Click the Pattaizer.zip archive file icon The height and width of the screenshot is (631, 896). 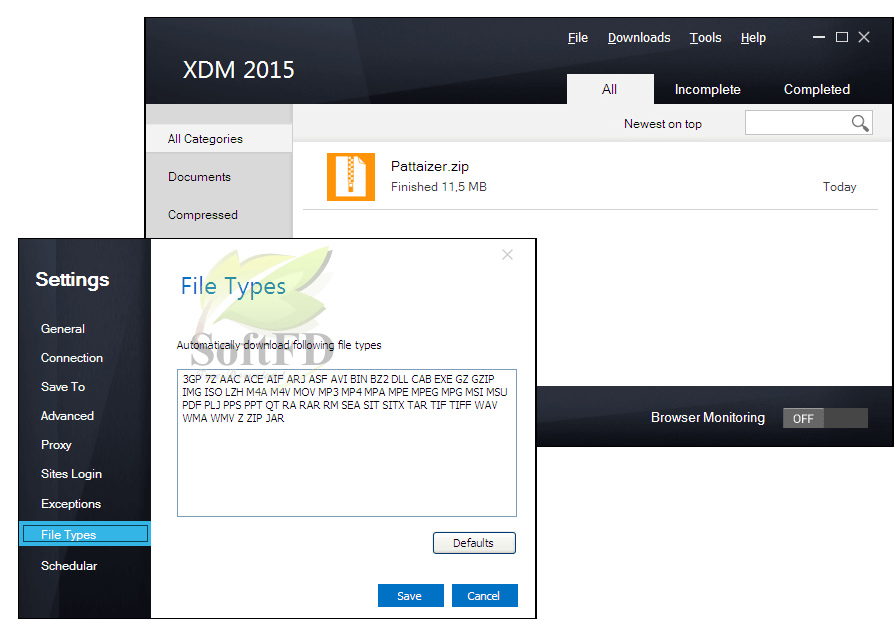(x=351, y=177)
